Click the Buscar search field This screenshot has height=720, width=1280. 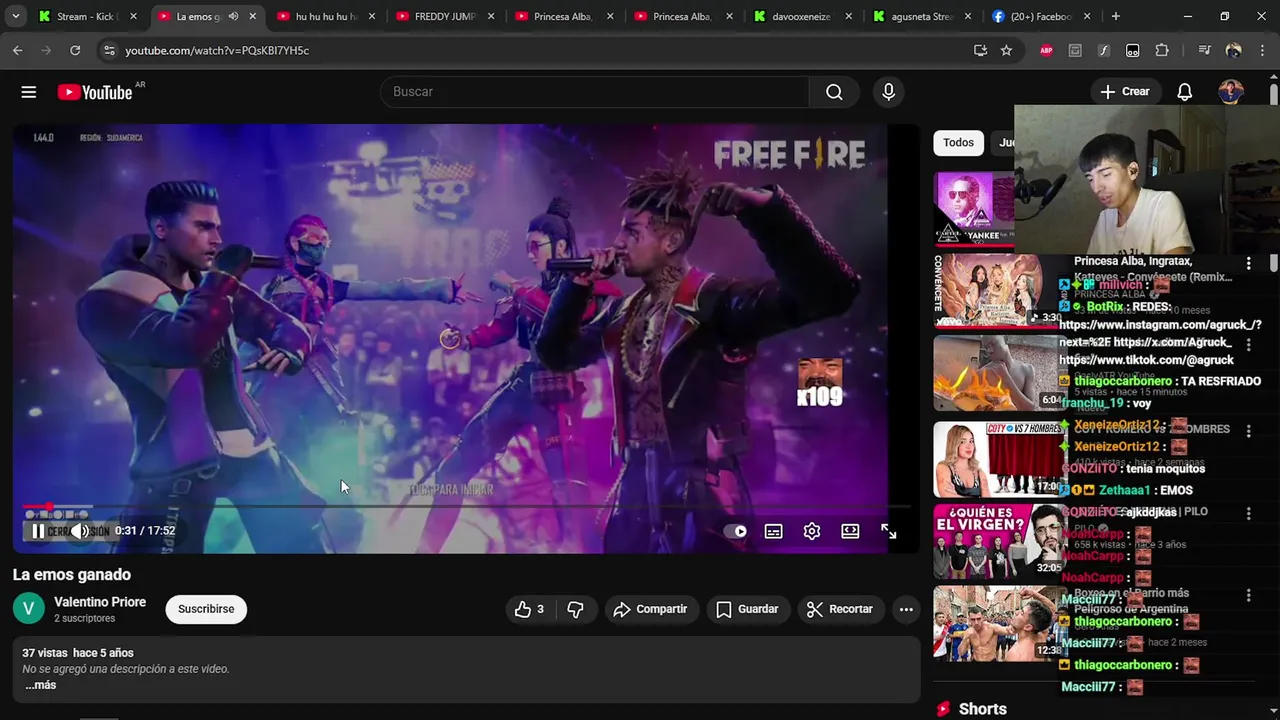point(595,92)
